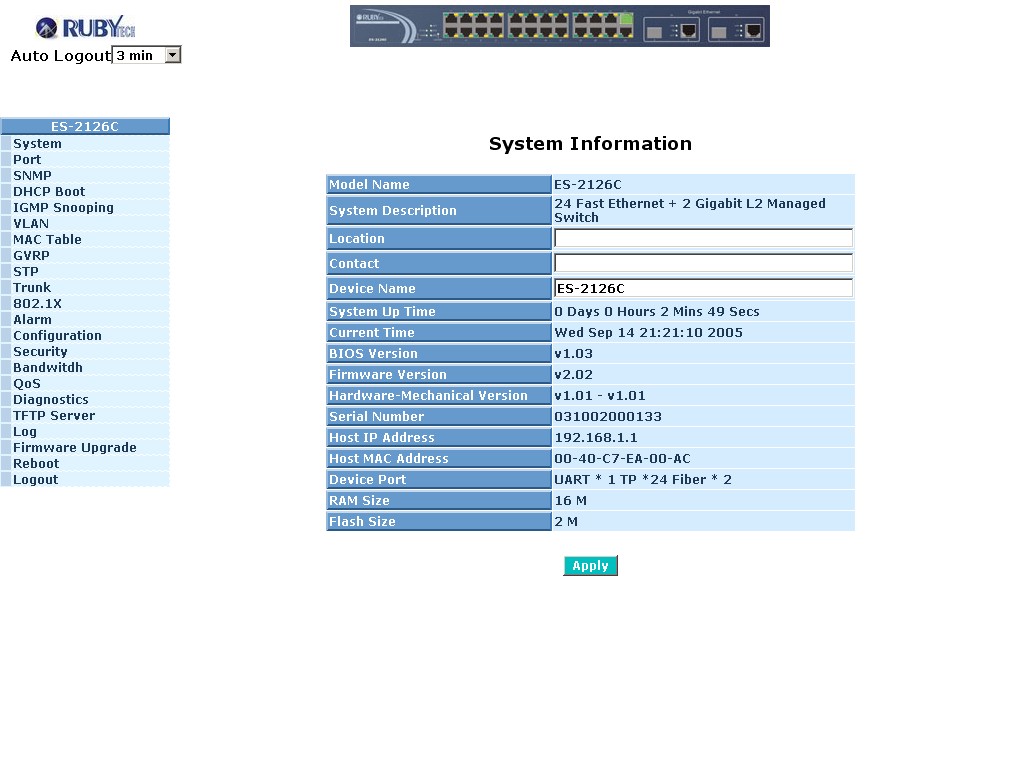Open the Auto Logout time dropdown
This screenshot has height=768, width=1024.
146,56
